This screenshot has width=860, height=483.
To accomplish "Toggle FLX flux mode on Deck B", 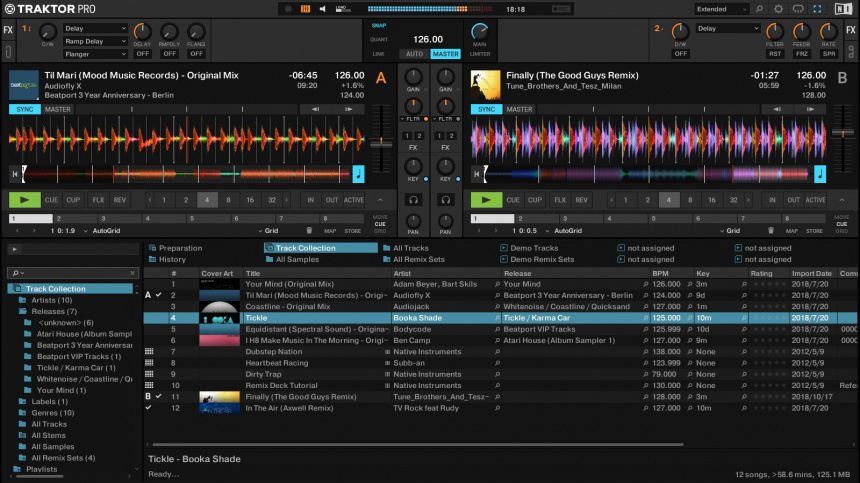I will [560, 200].
